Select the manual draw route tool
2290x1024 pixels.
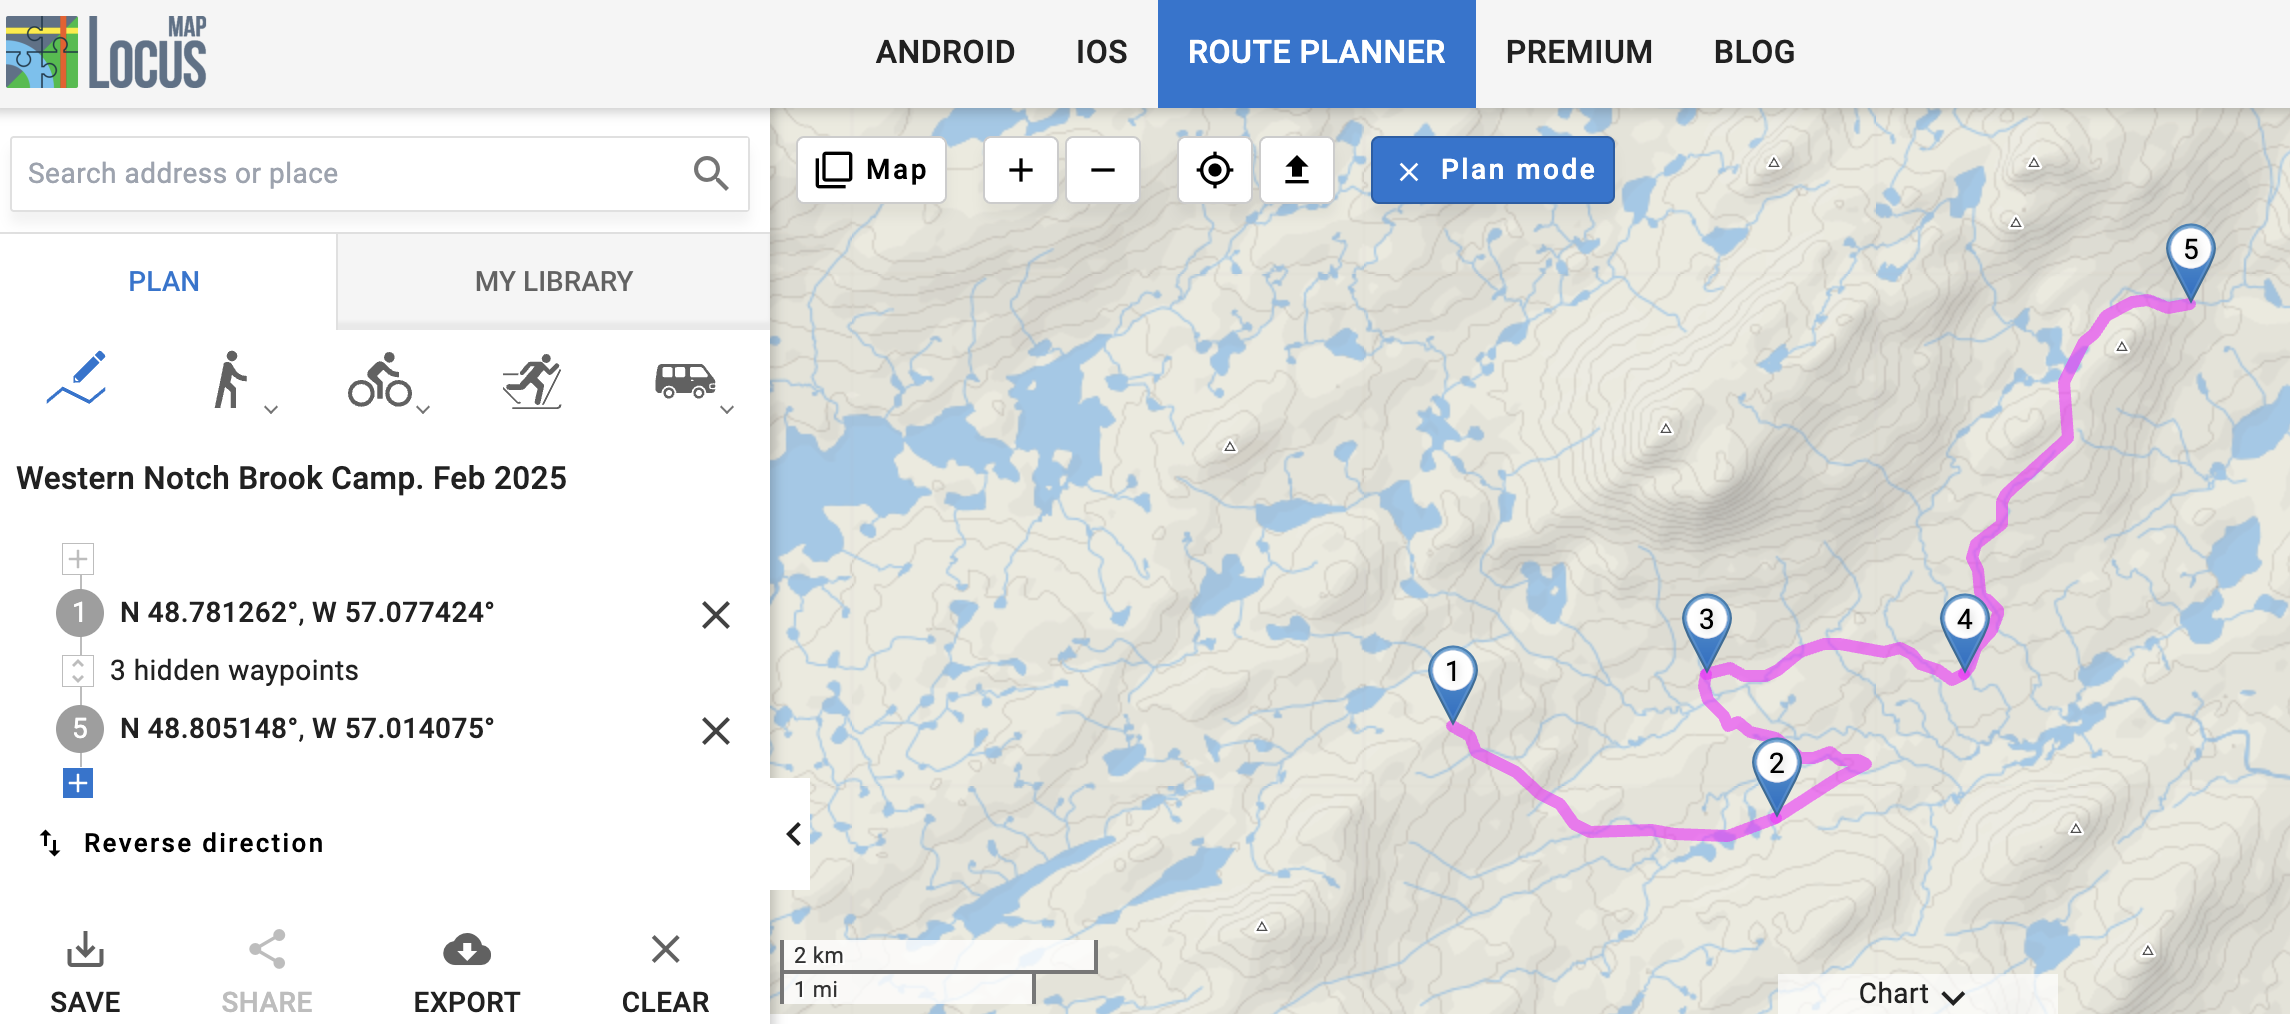pyautogui.click(x=76, y=379)
